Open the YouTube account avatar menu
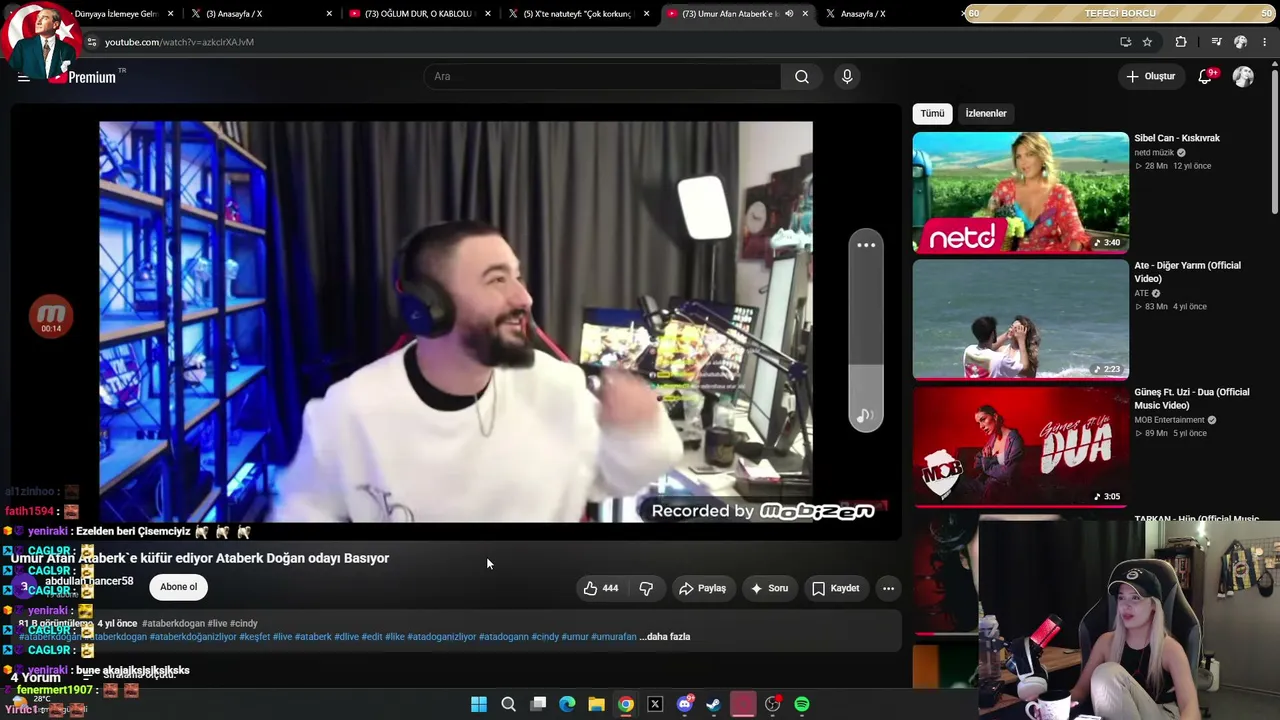This screenshot has width=1280, height=720. point(1243,77)
